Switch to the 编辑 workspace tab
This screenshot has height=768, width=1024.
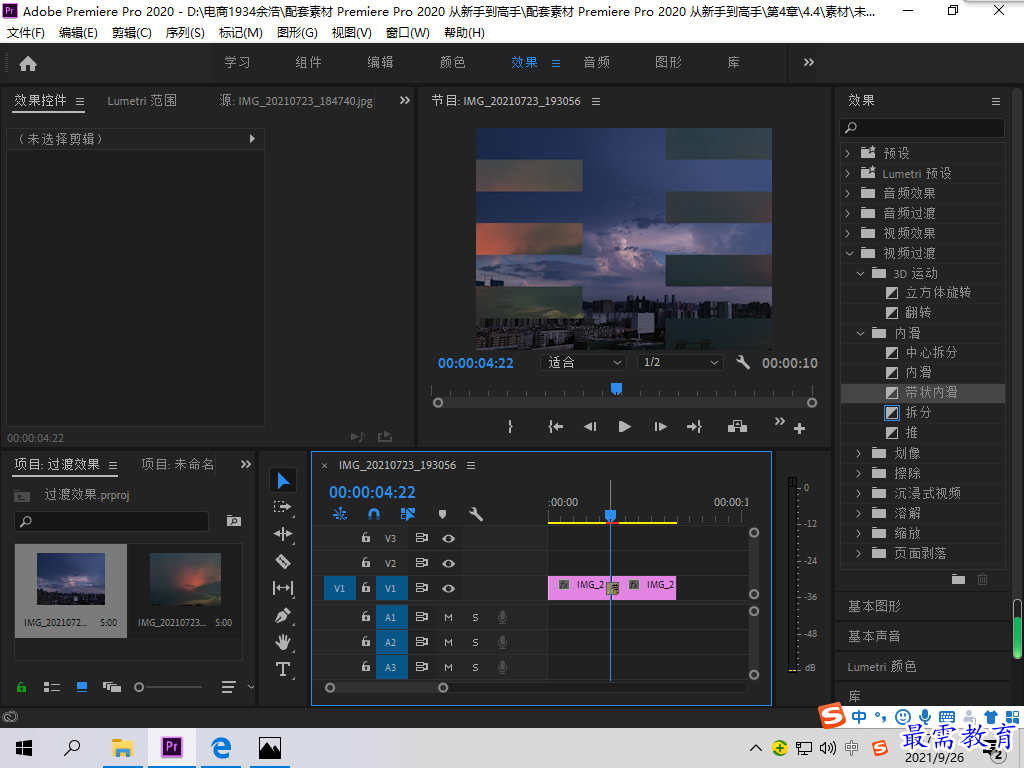tap(380, 62)
